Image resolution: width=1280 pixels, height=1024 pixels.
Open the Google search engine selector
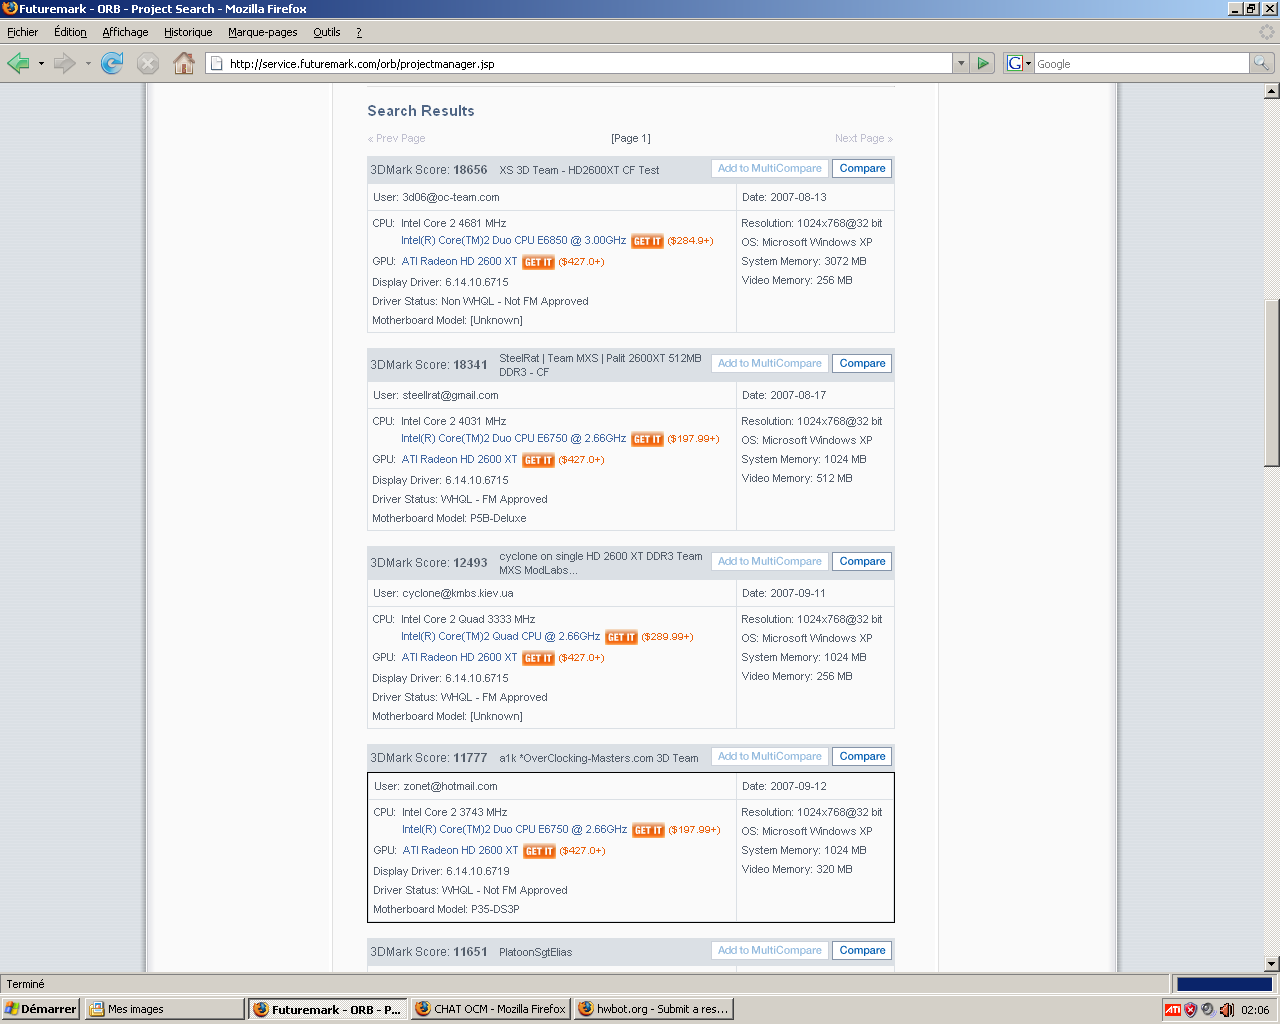click(x=1019, y=63)
